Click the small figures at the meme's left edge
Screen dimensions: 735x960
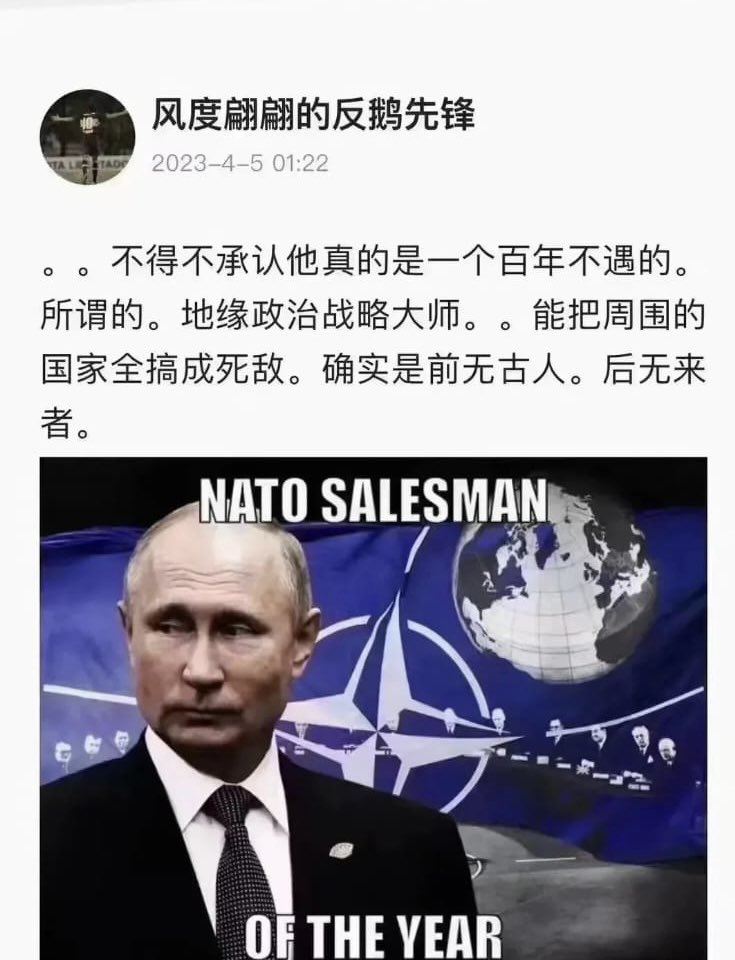tap(91, 747)
